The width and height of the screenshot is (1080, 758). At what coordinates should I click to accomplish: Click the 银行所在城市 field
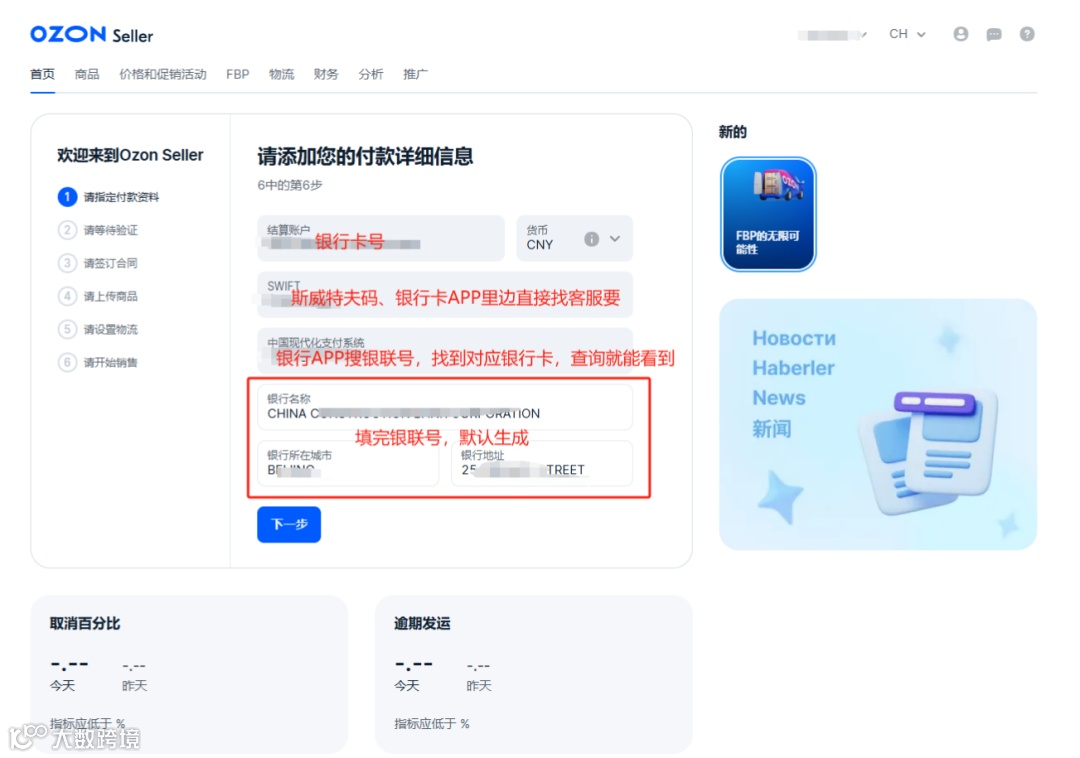click(348, 463)
